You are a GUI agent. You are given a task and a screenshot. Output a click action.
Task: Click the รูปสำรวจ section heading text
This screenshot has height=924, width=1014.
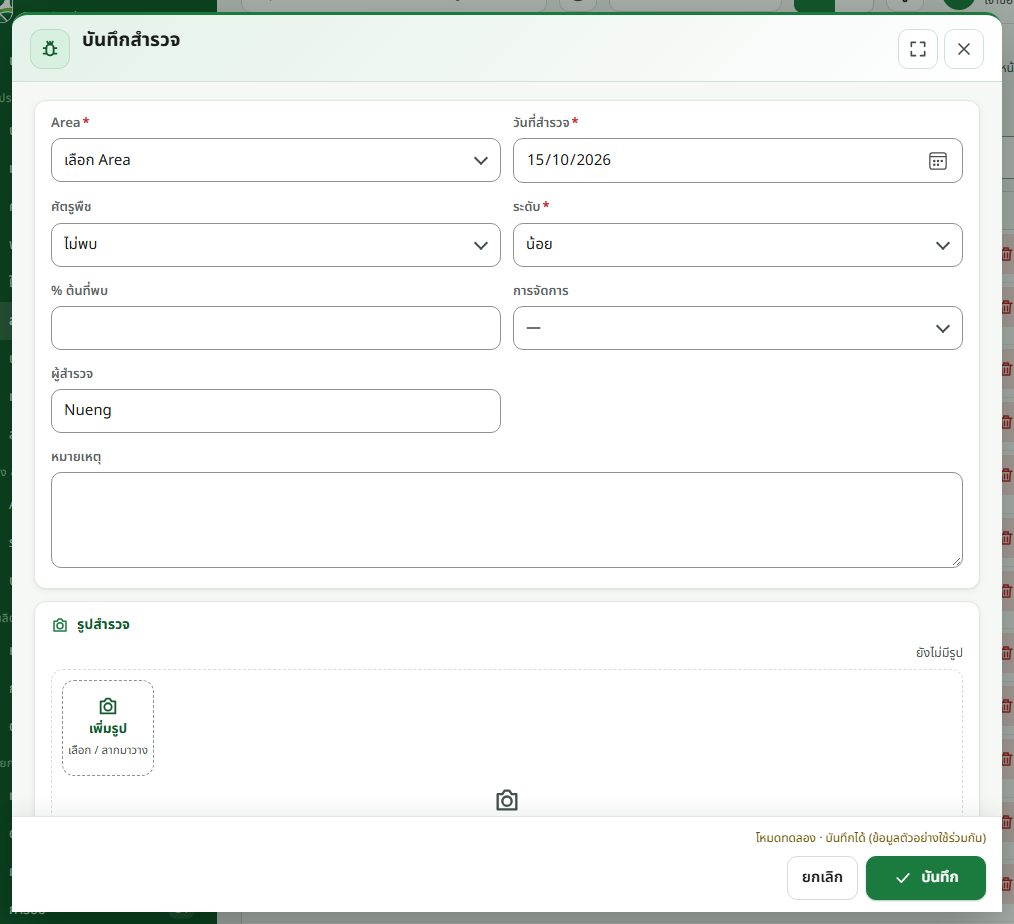tap(103, 625)
